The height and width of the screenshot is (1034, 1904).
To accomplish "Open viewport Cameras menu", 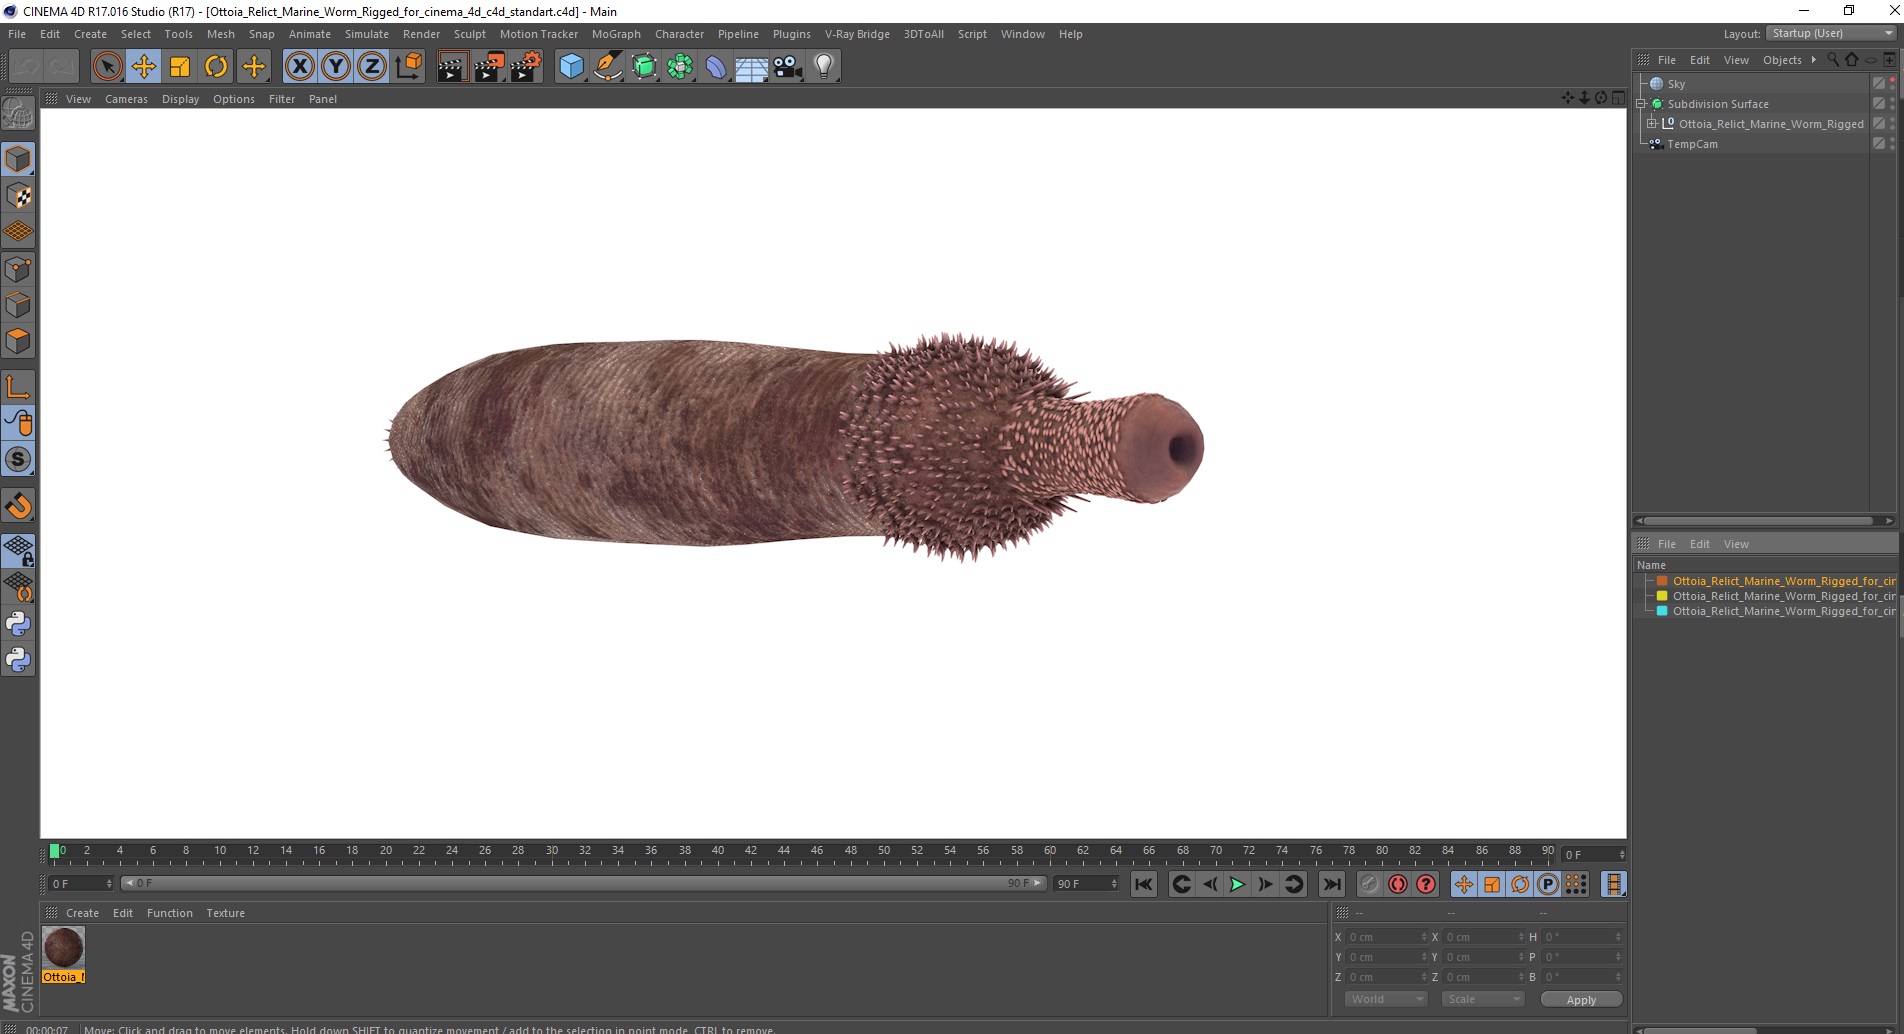I will pos(126,99).
